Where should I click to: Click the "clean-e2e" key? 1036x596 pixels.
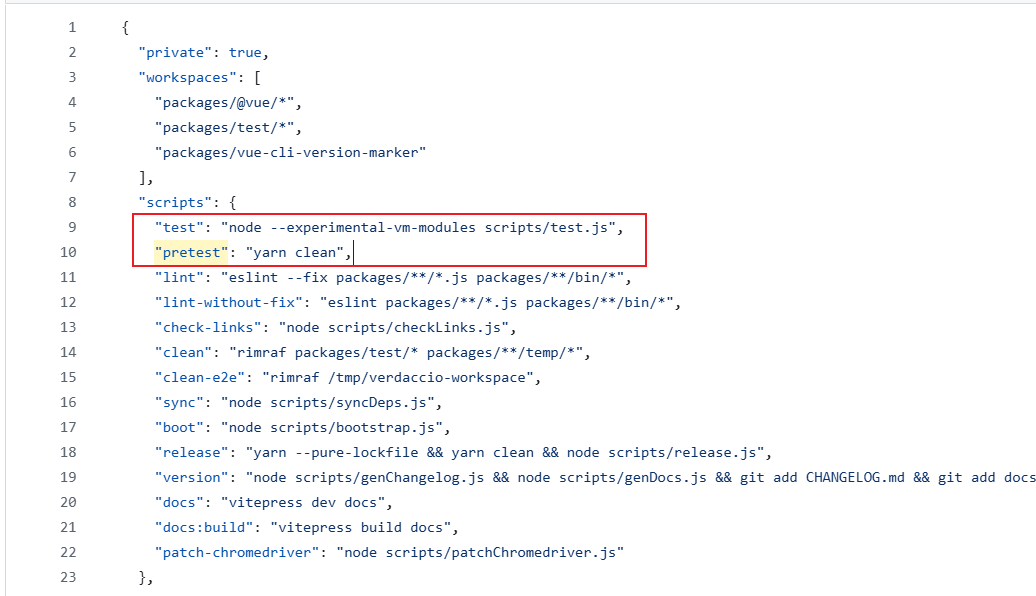tap(199, 377)
